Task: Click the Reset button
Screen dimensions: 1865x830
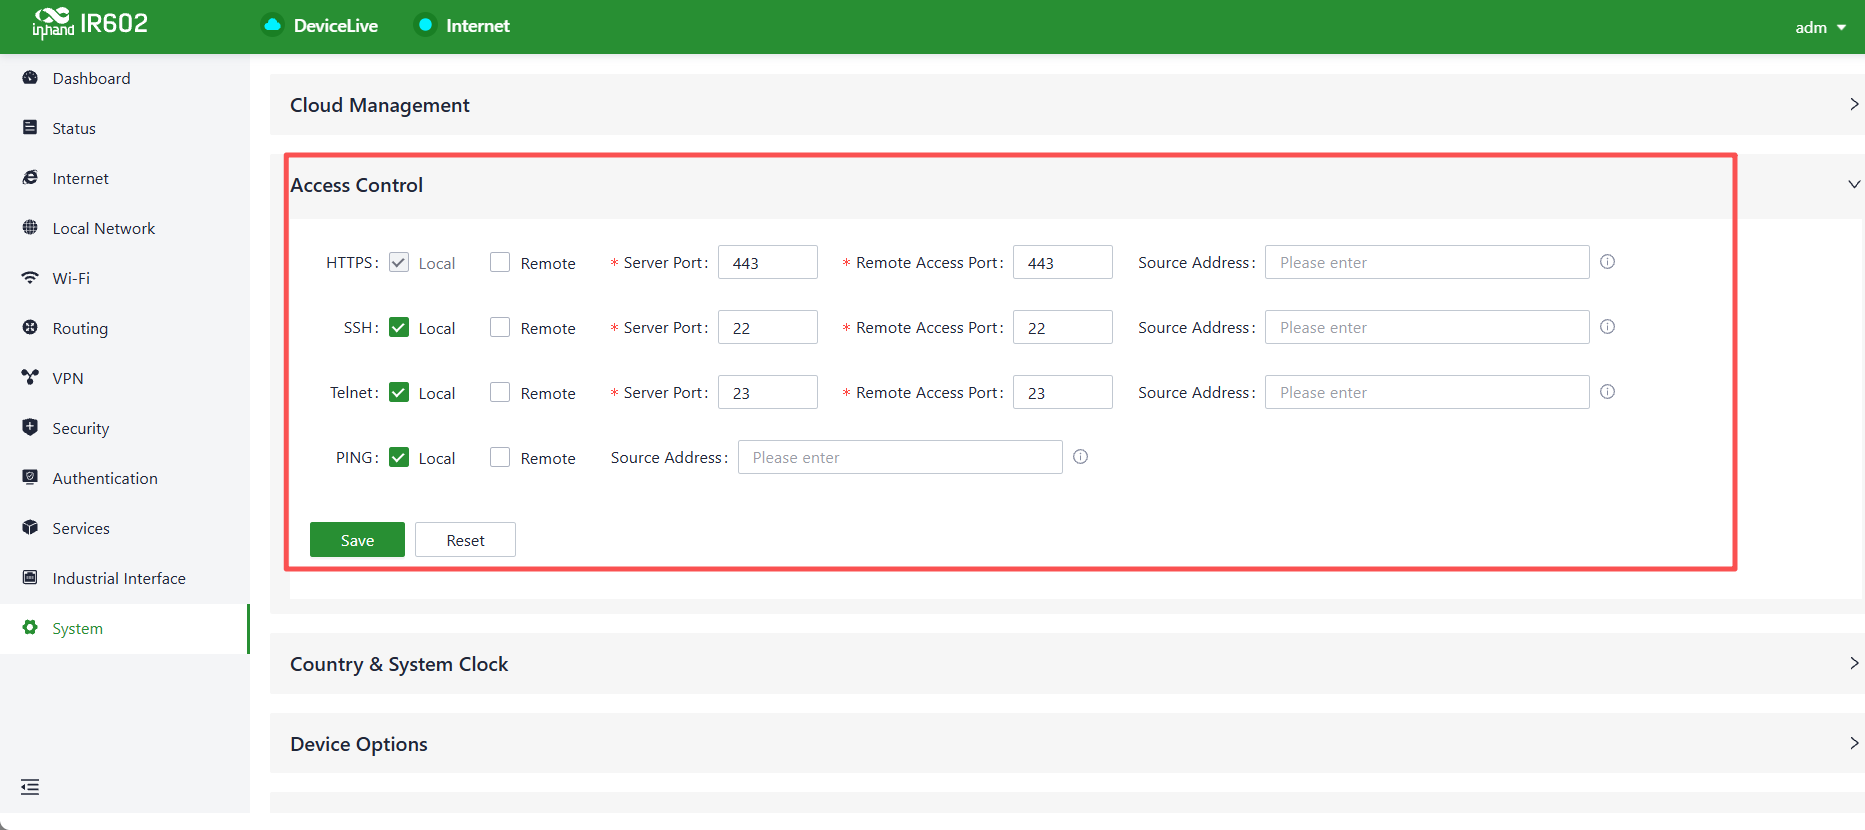Action: pos(465,540)
